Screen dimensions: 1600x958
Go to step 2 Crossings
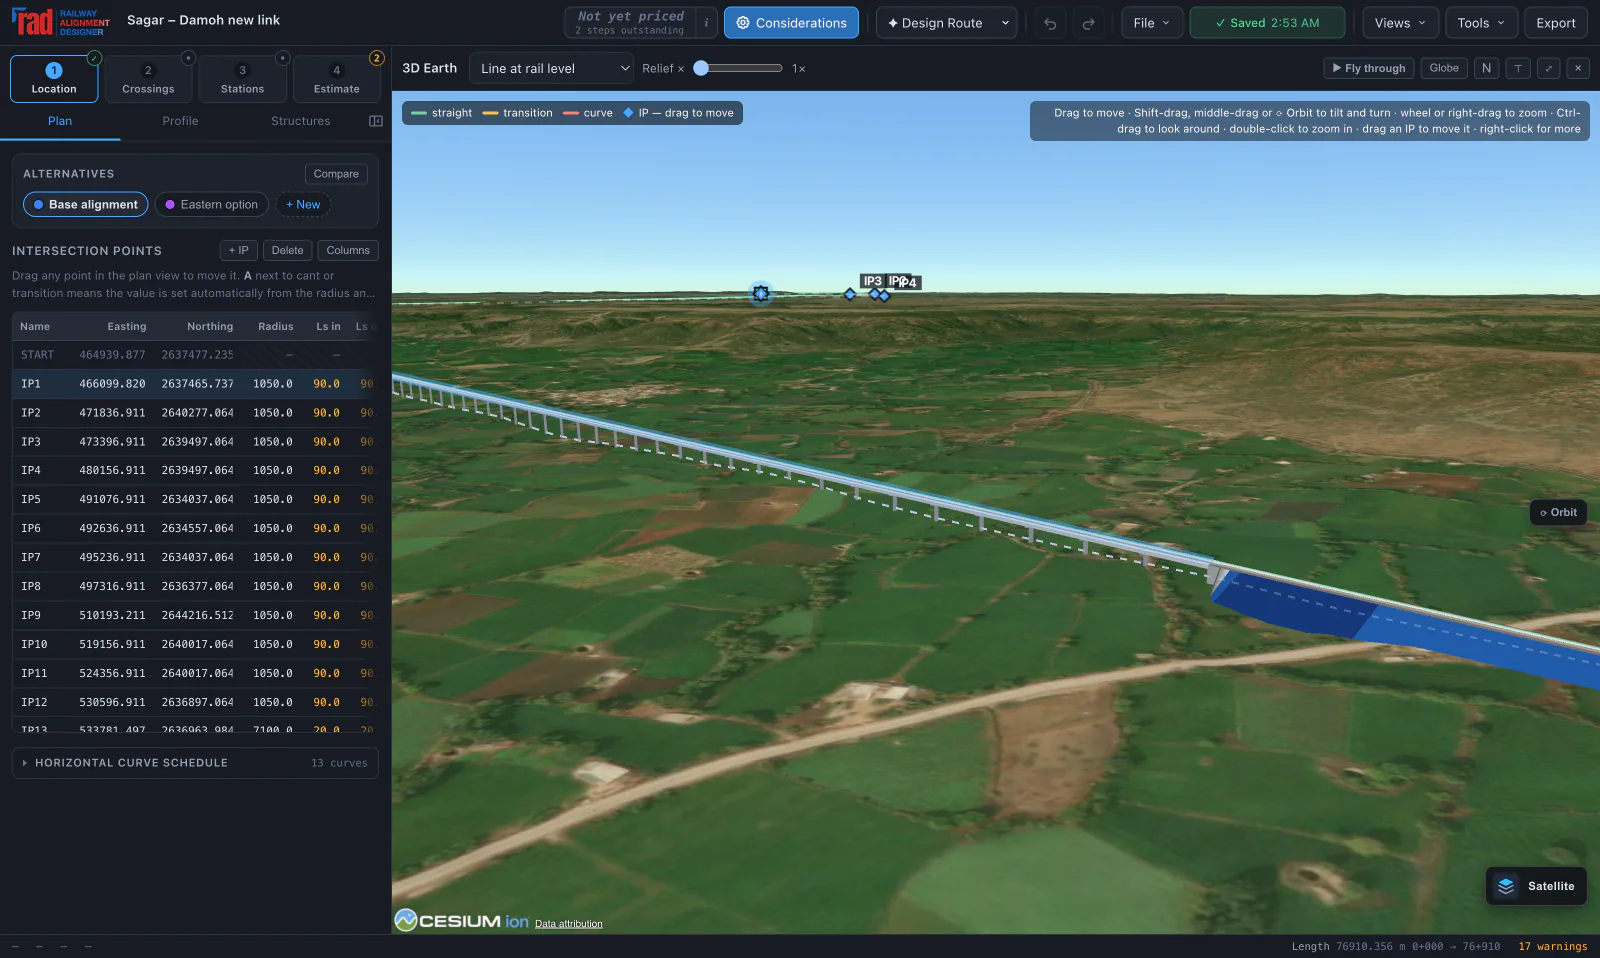pos(148,79)
